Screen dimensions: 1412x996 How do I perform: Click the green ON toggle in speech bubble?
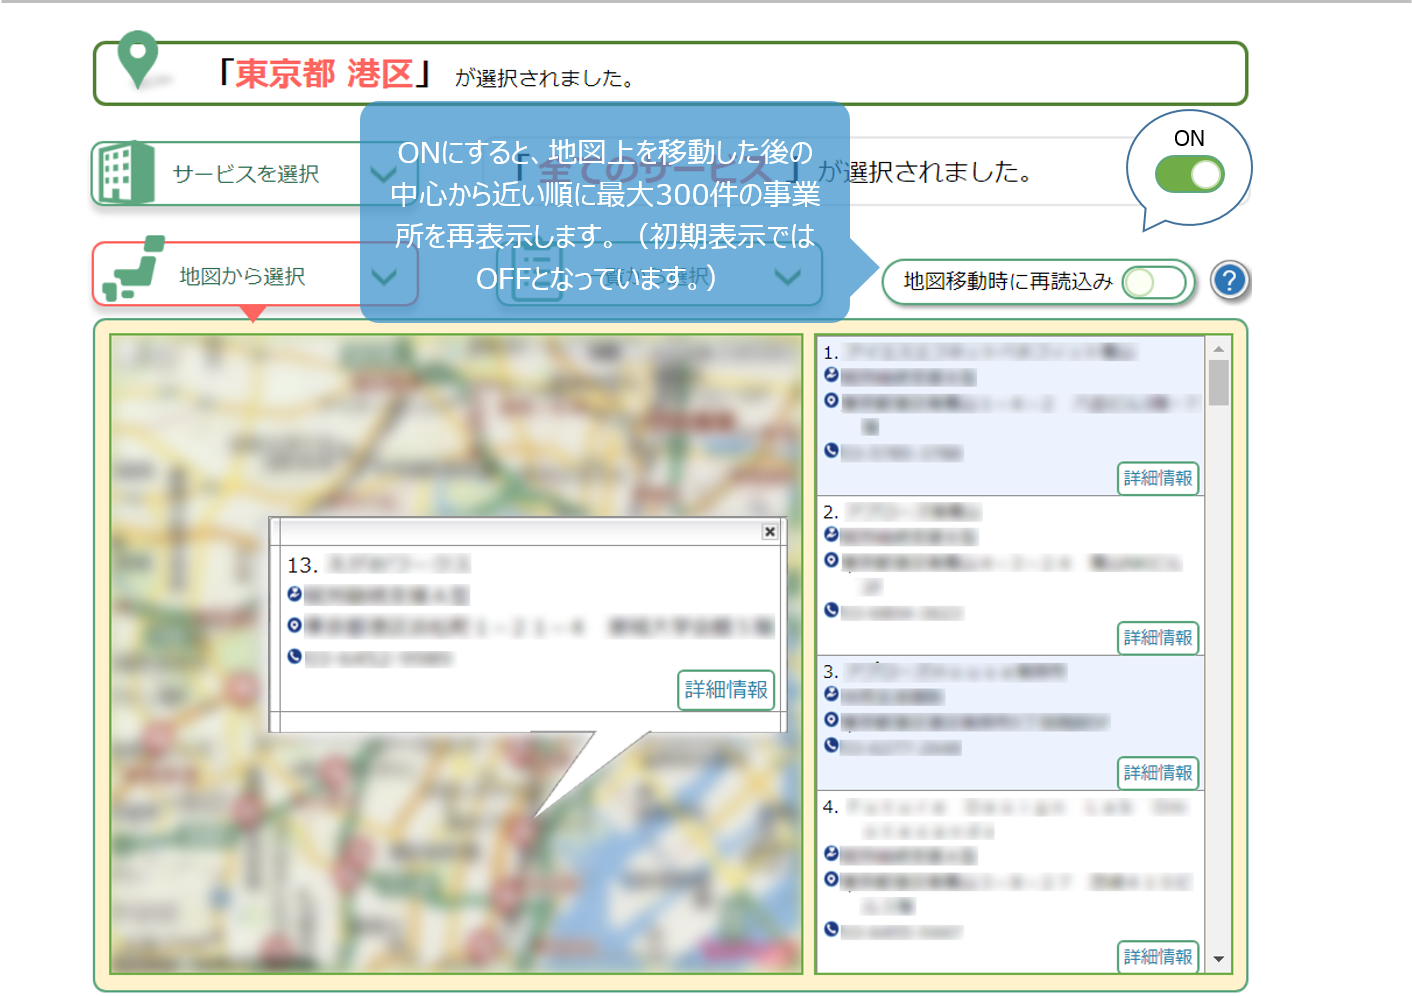[x=1189, y=175]
